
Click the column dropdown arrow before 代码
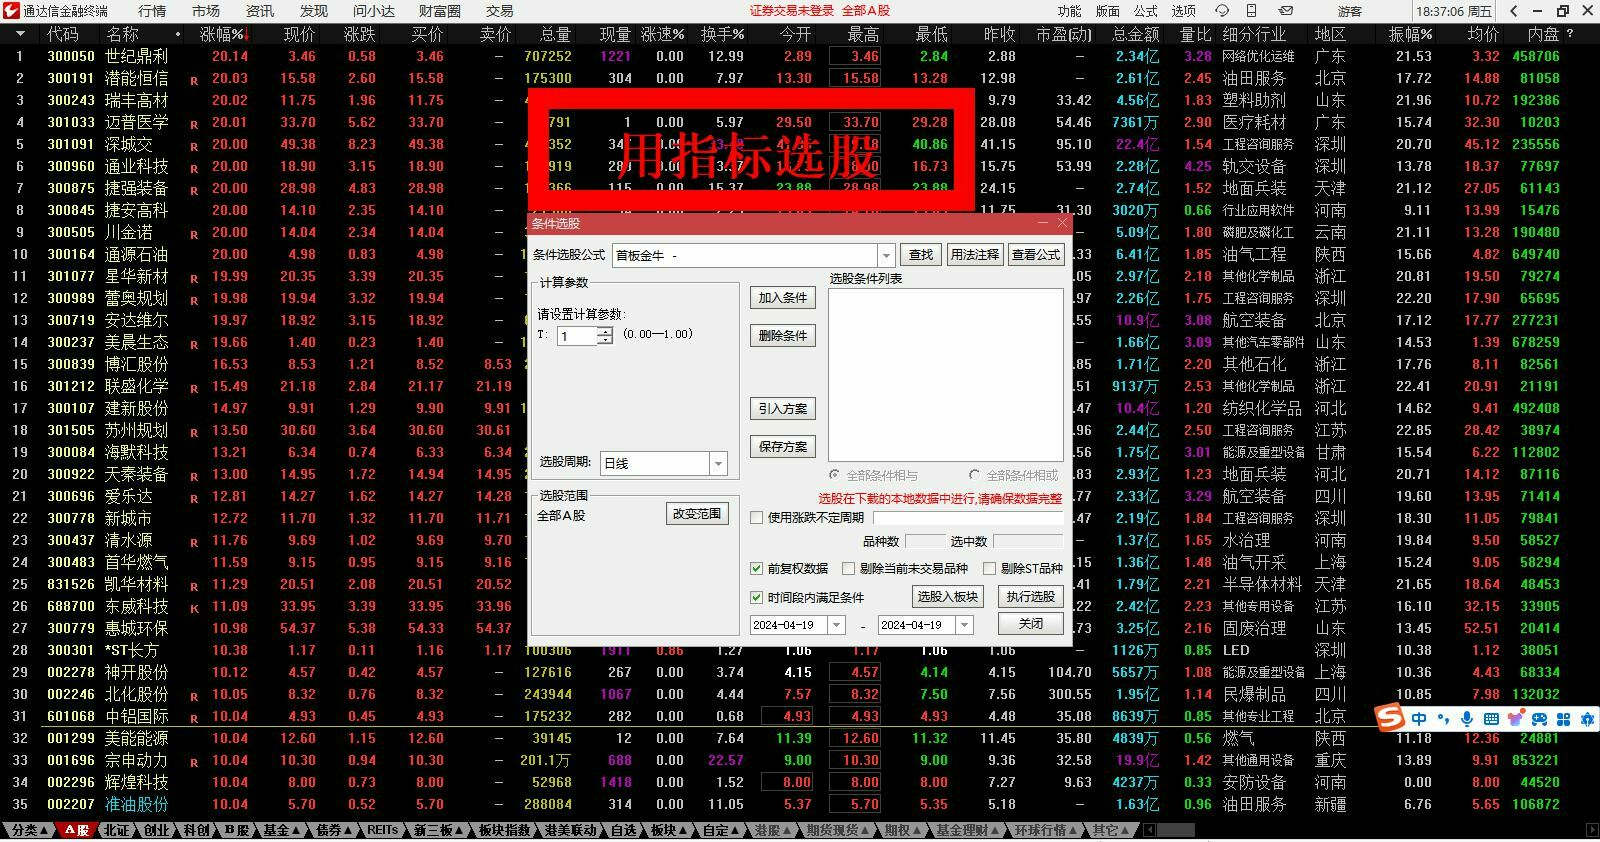(x=20, y=34)
